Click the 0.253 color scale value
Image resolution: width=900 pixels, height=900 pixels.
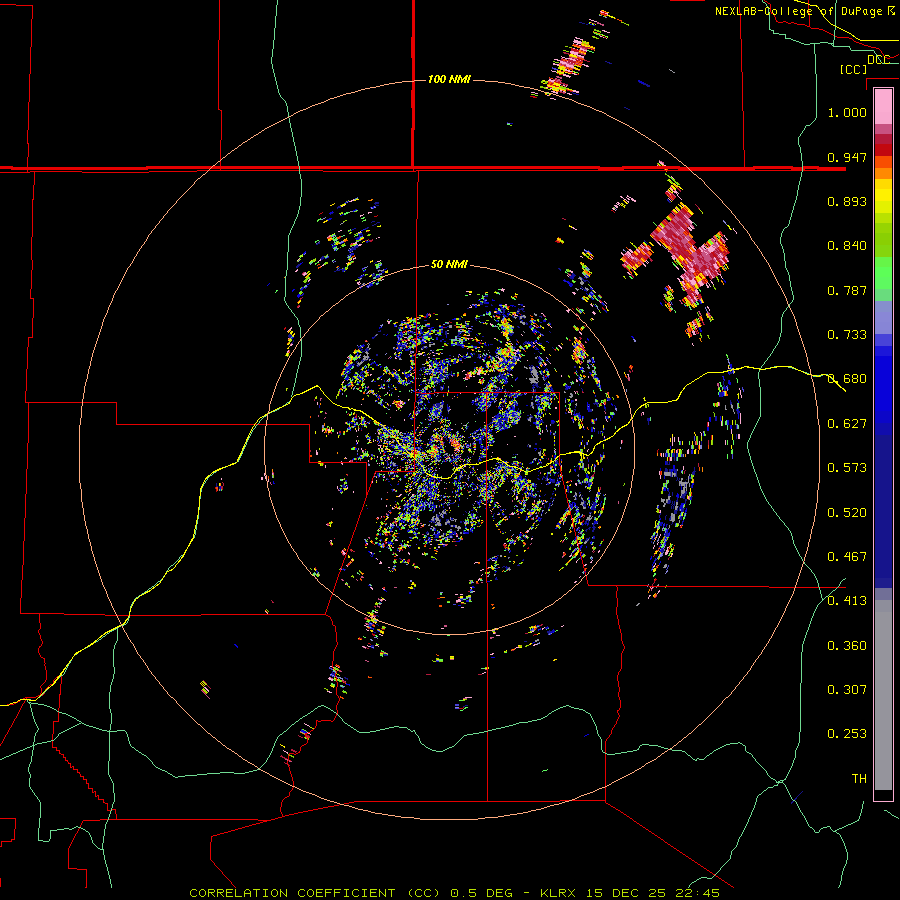point(847,734)
